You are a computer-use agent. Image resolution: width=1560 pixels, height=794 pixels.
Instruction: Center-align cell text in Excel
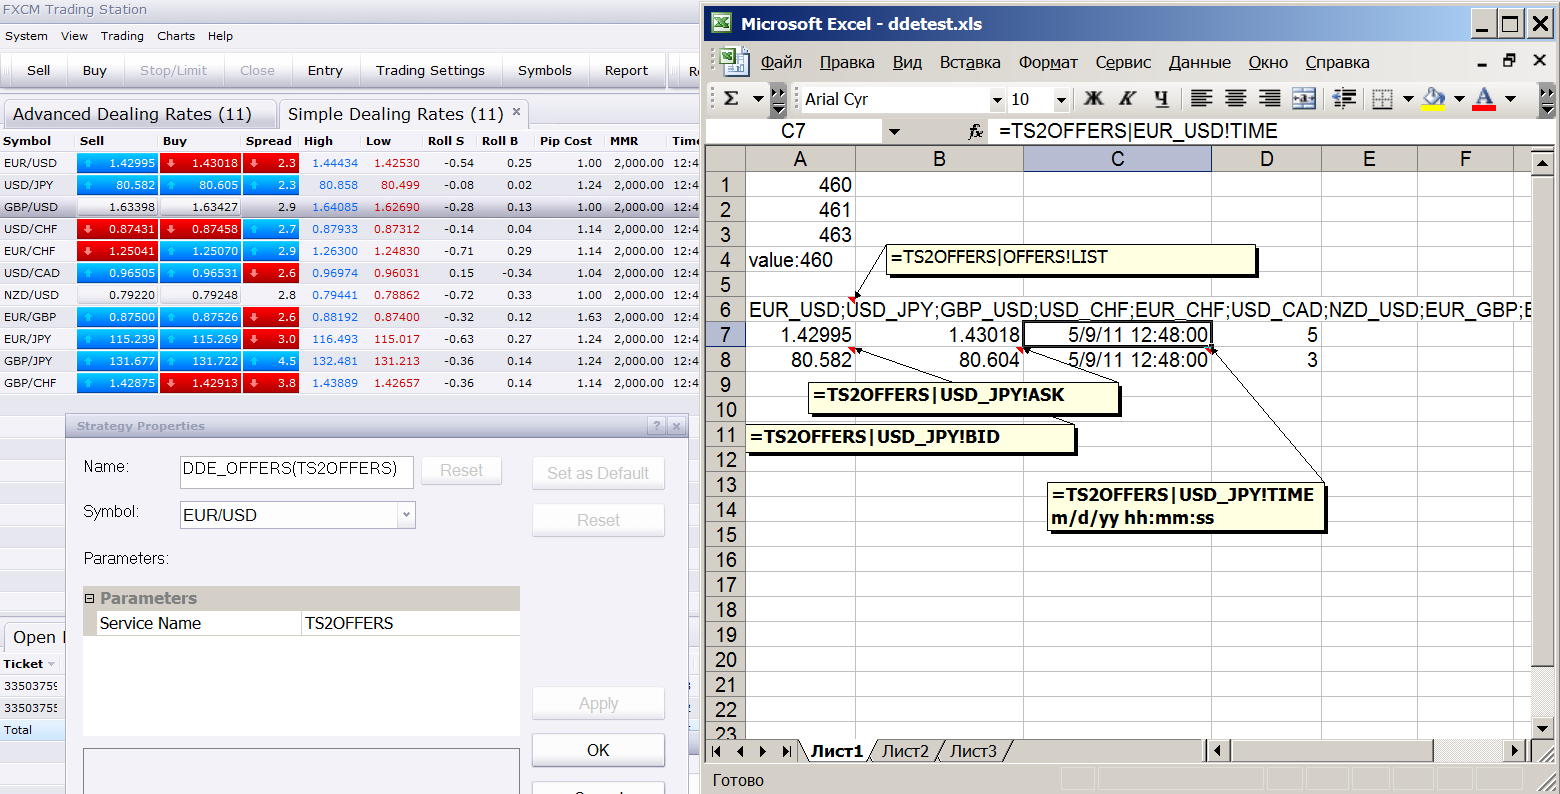coord(1236,98)
